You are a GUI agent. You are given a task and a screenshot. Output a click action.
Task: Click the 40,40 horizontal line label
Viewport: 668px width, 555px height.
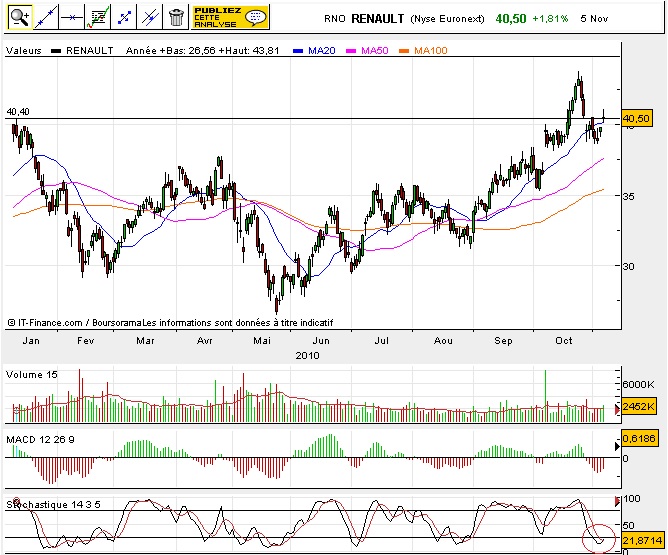(18, 112)
